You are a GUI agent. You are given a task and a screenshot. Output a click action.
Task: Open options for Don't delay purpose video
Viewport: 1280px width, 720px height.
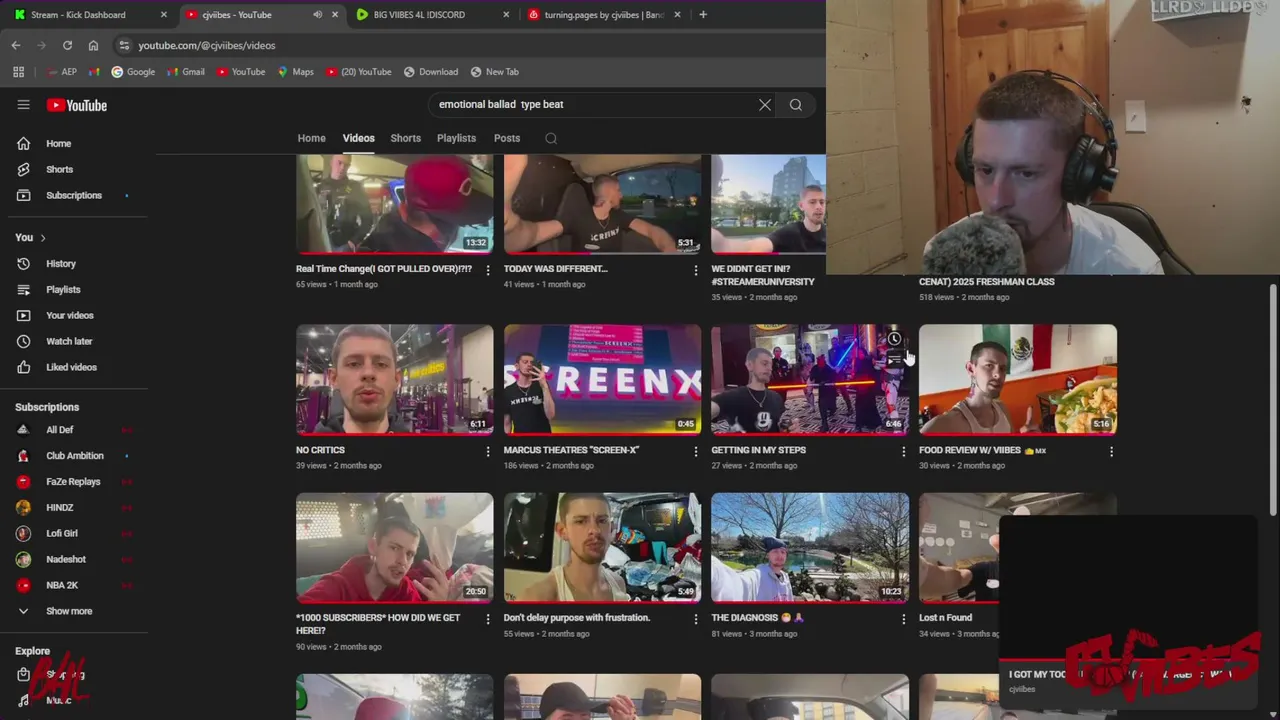[696, 619]
